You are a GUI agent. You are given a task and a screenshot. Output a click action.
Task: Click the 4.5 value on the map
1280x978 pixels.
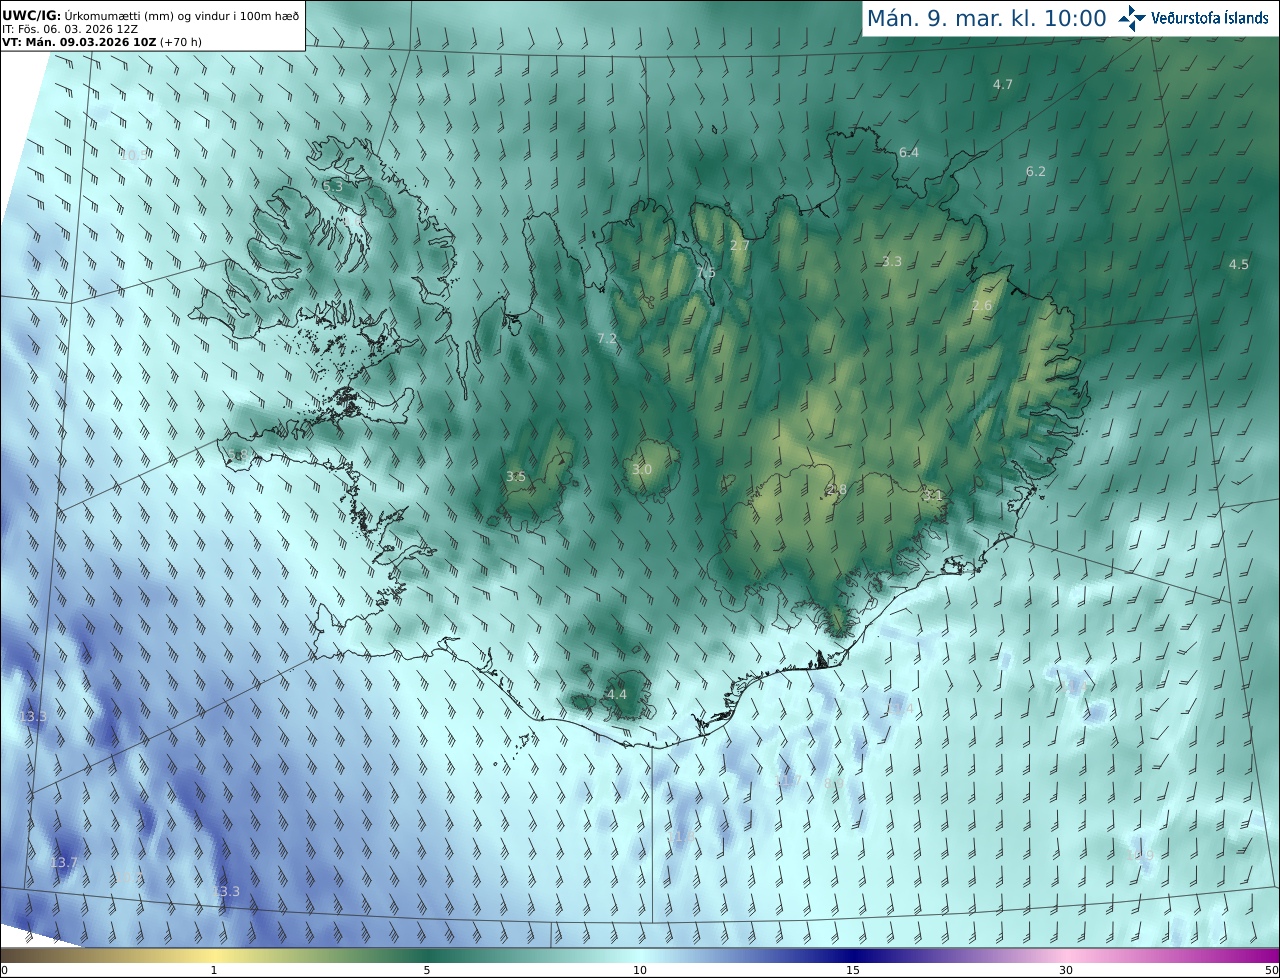(1239, 265)
